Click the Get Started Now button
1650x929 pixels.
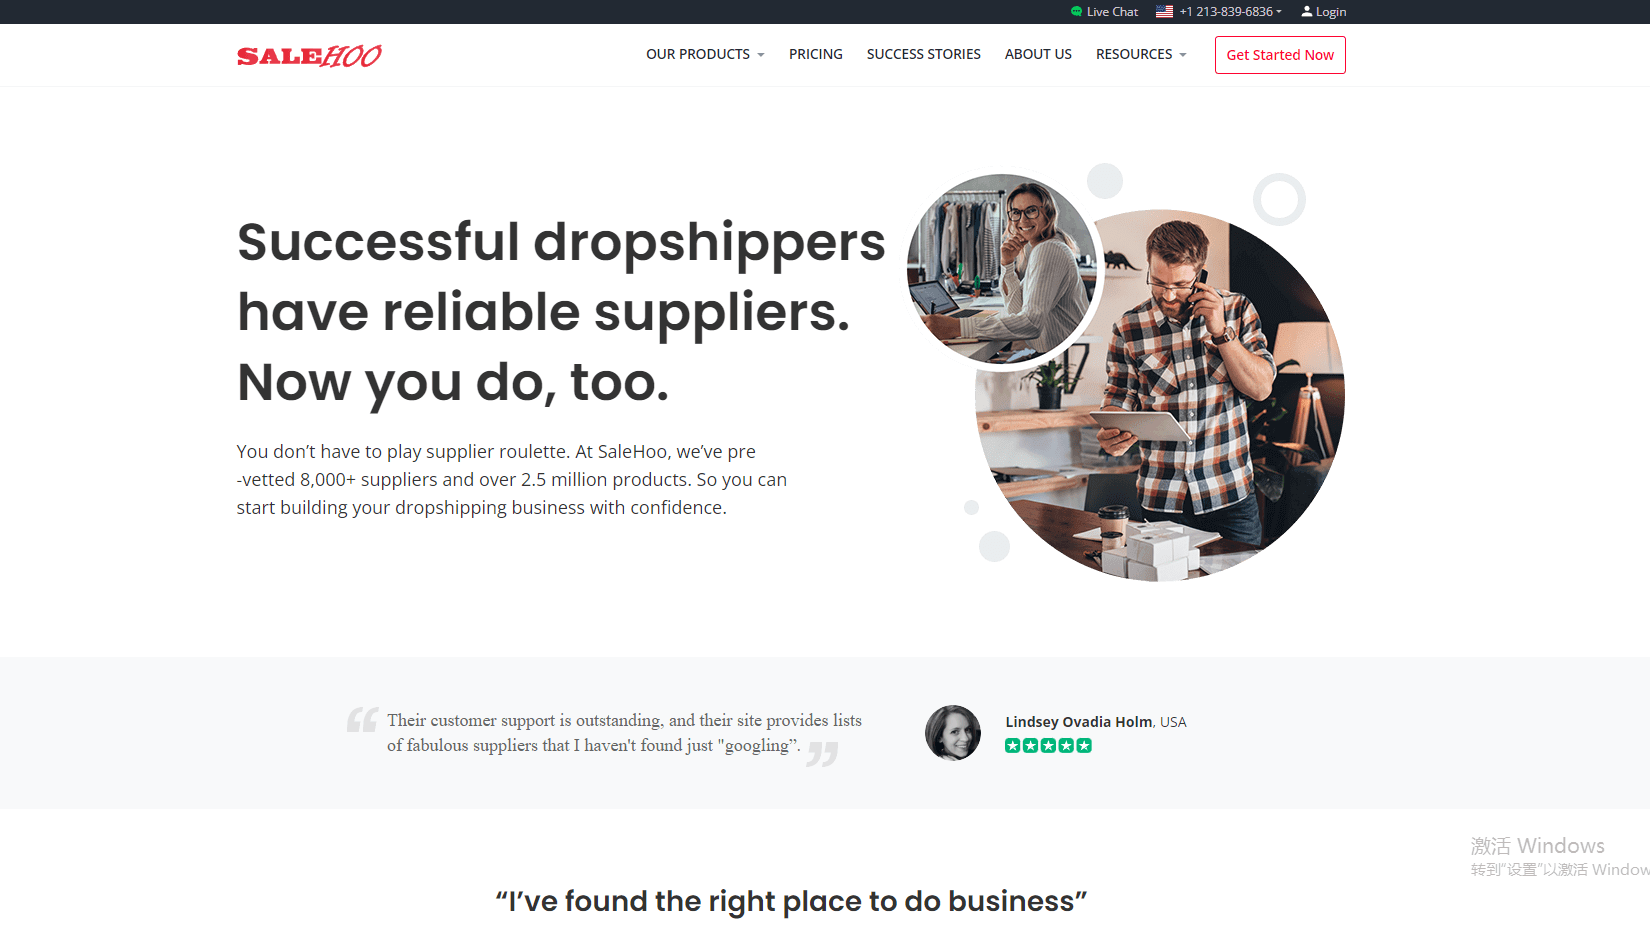click(1280, 55)
